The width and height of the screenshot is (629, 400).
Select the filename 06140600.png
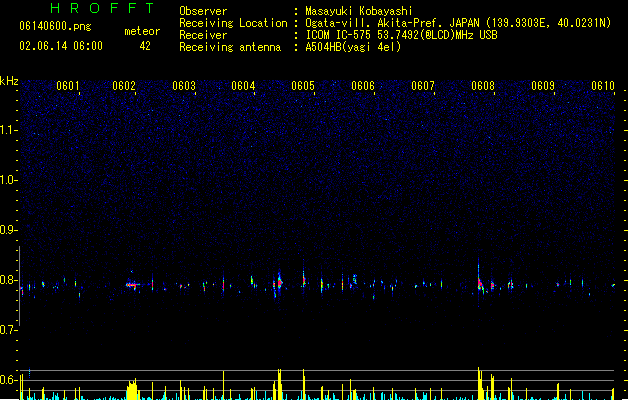pos(55,27)
